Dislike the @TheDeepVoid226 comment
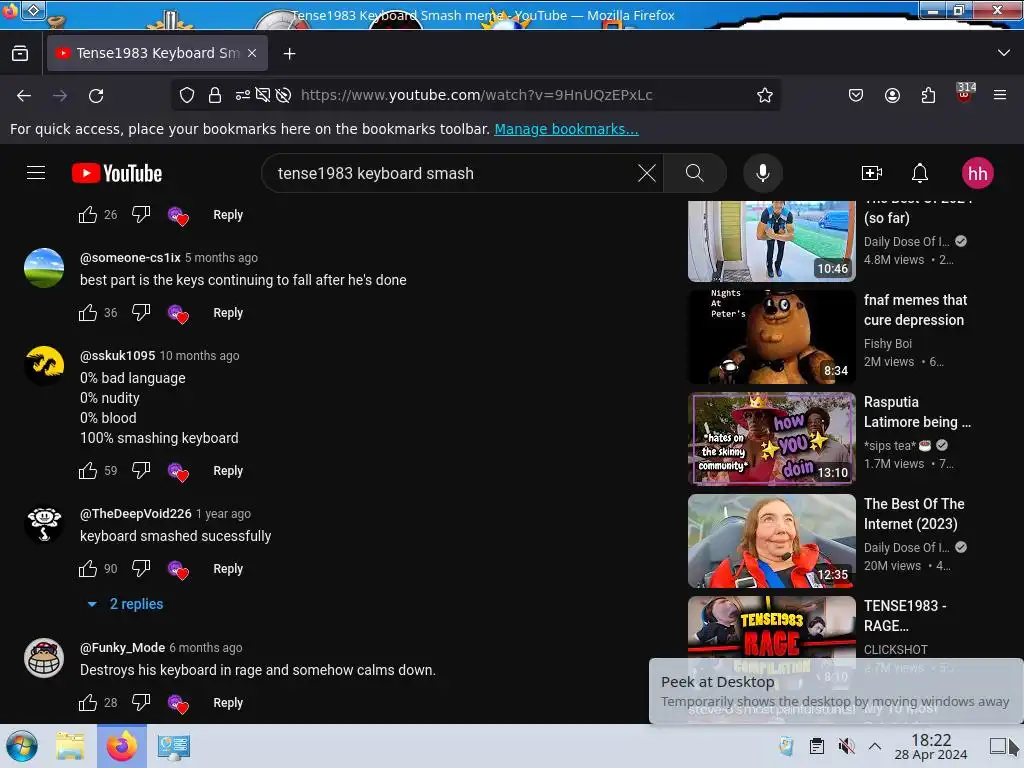1024x768 pixels. click(141, 569)
